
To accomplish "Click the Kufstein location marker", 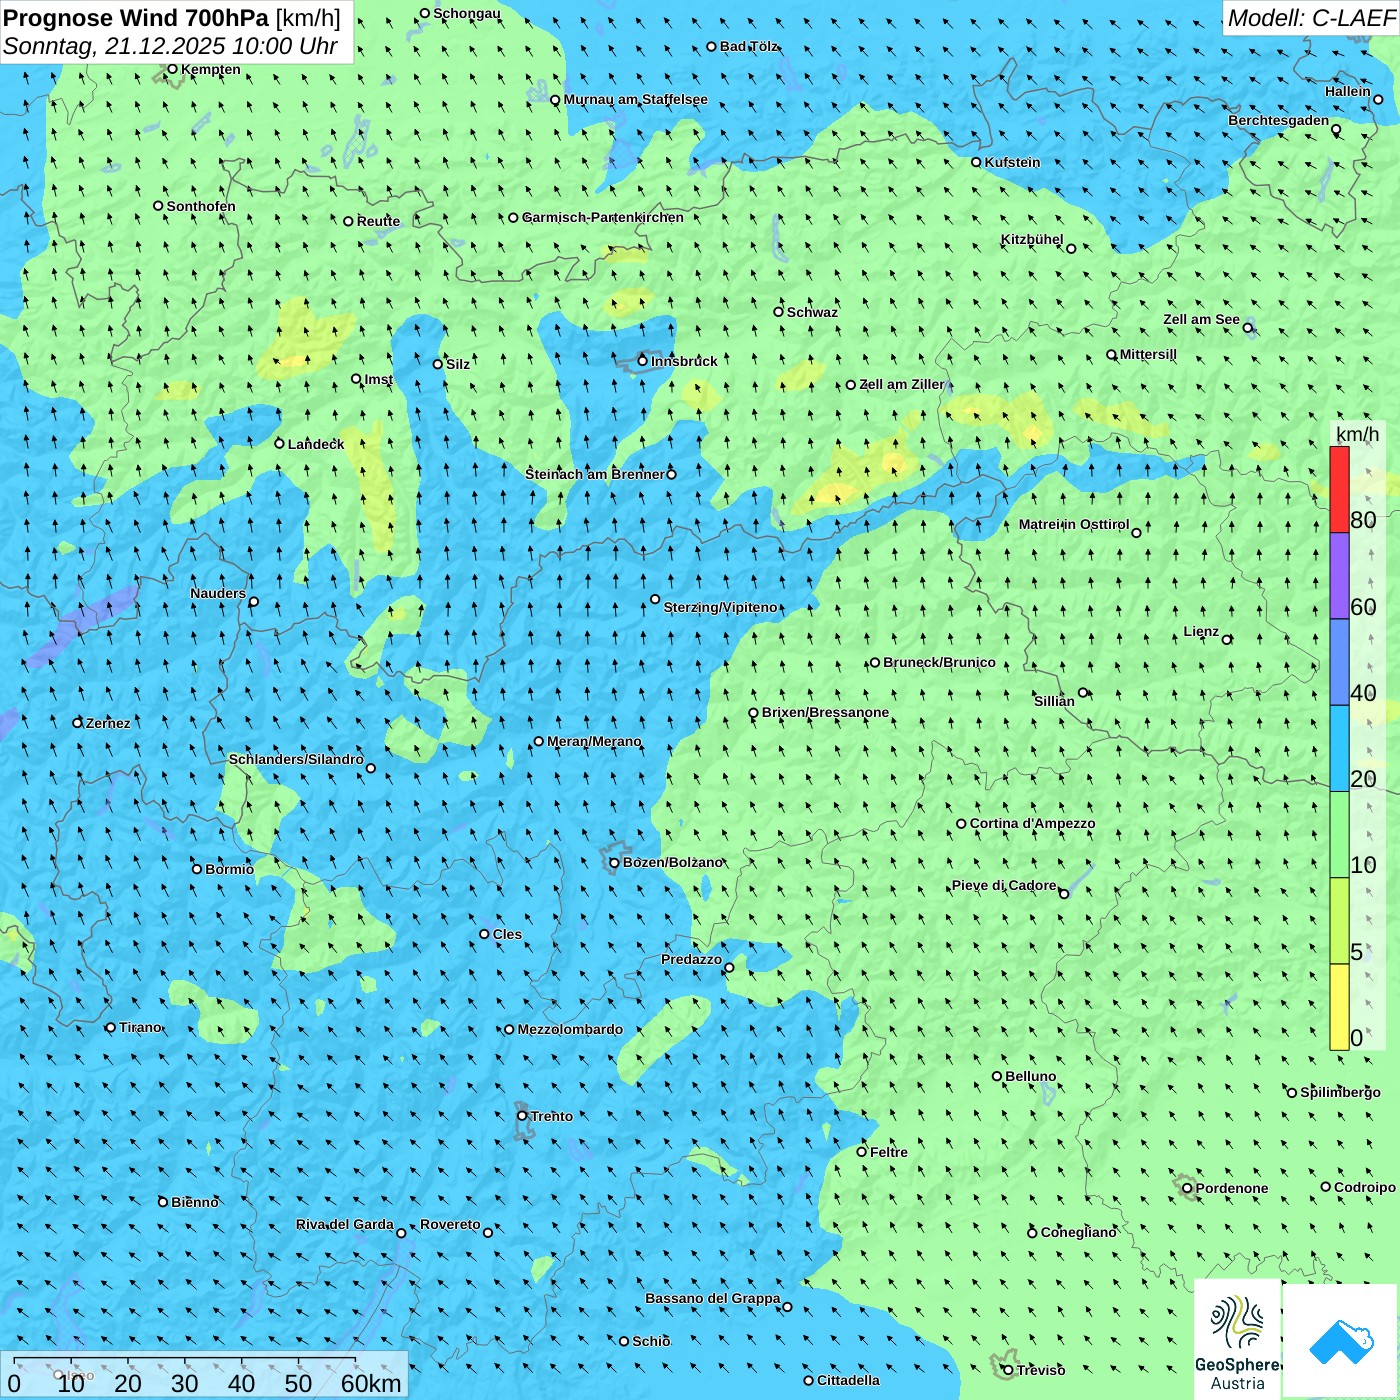I will 977,162.
